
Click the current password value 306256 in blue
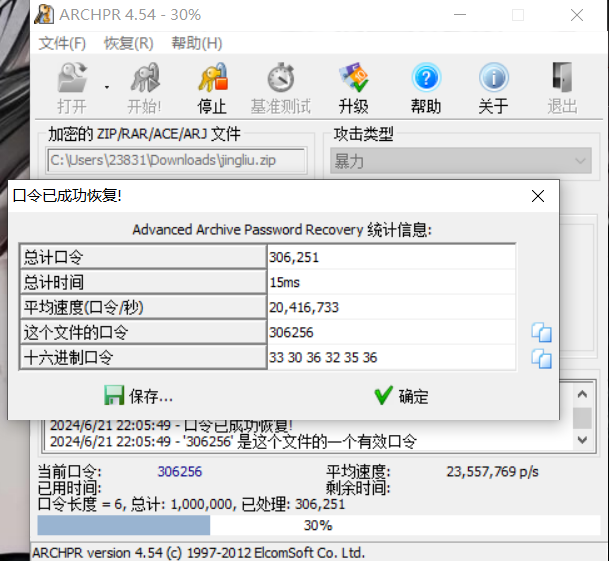(180, 472)
